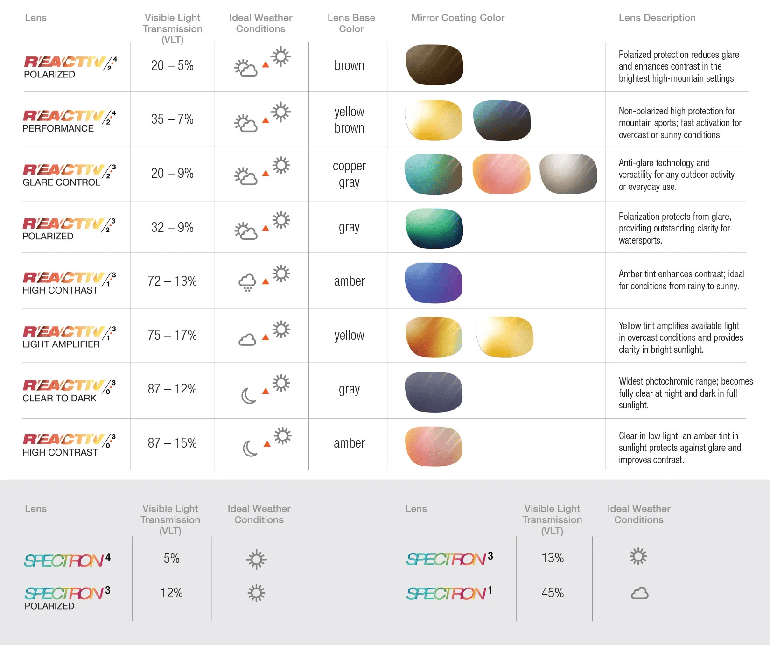Click the plain cloud icon in Light Amplifier row

click(x=247, y=339)
